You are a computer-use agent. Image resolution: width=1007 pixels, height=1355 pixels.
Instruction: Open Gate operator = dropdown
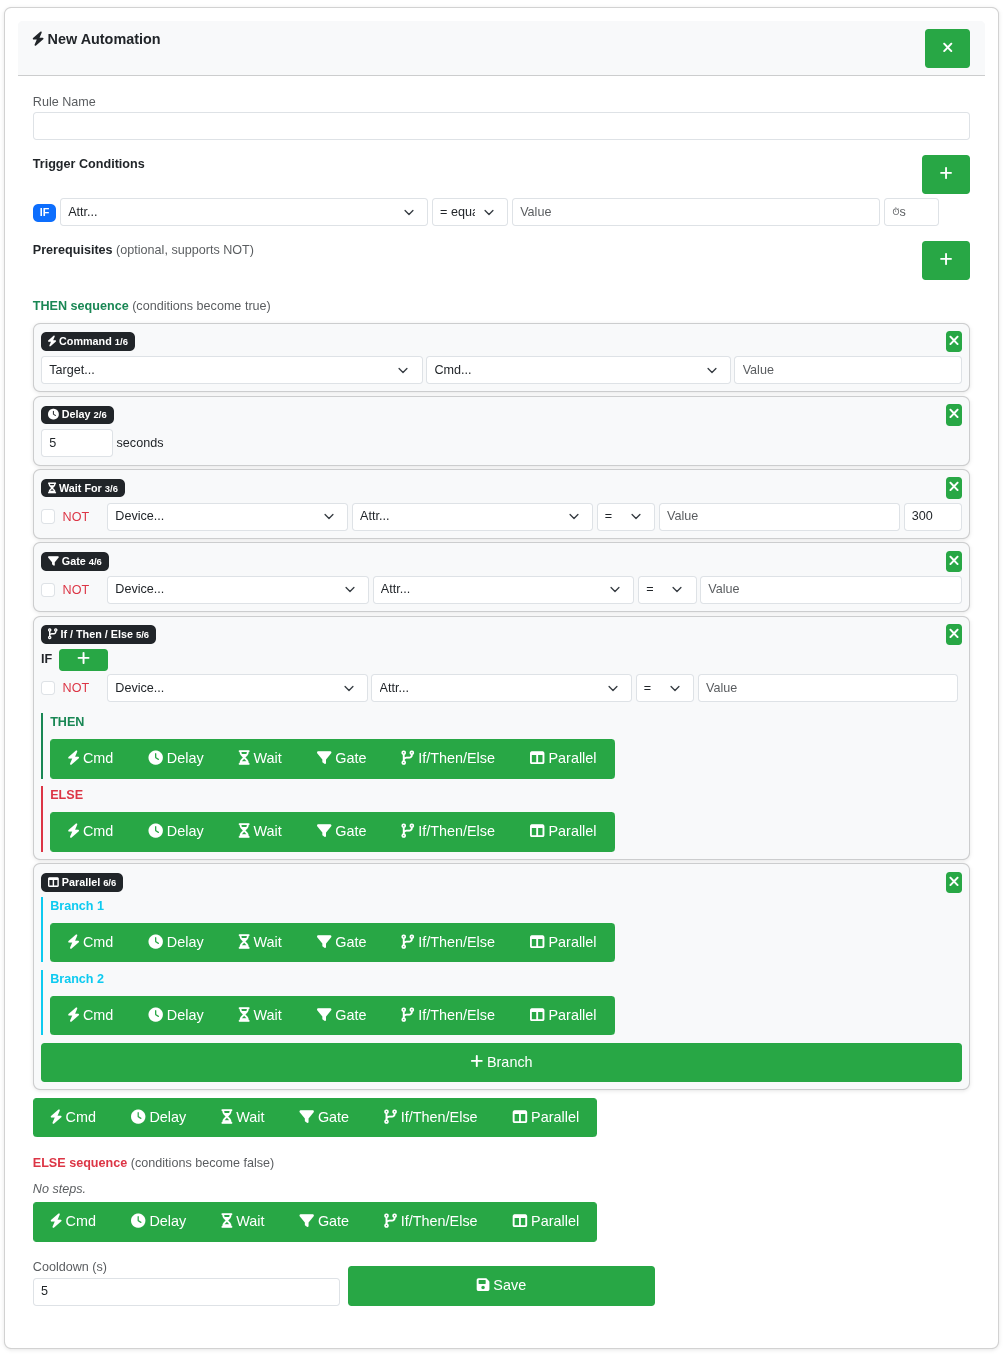pyautogui.click(x=667, y=589)
